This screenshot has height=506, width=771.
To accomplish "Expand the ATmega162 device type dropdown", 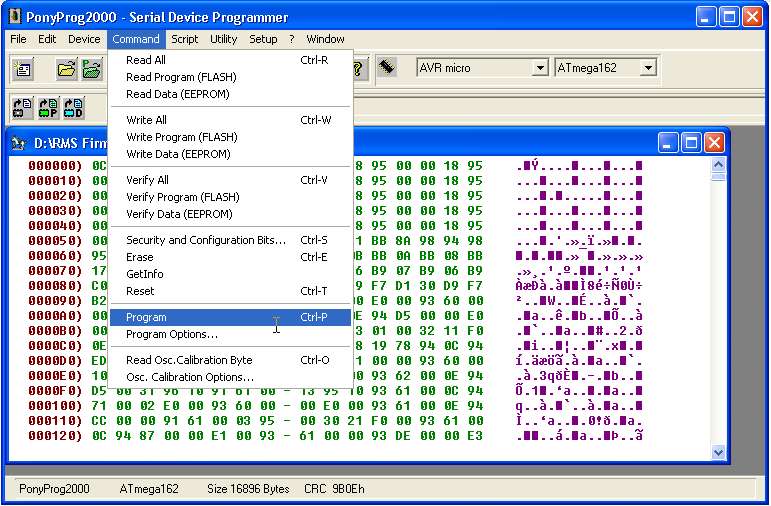I will pos(648,68).
